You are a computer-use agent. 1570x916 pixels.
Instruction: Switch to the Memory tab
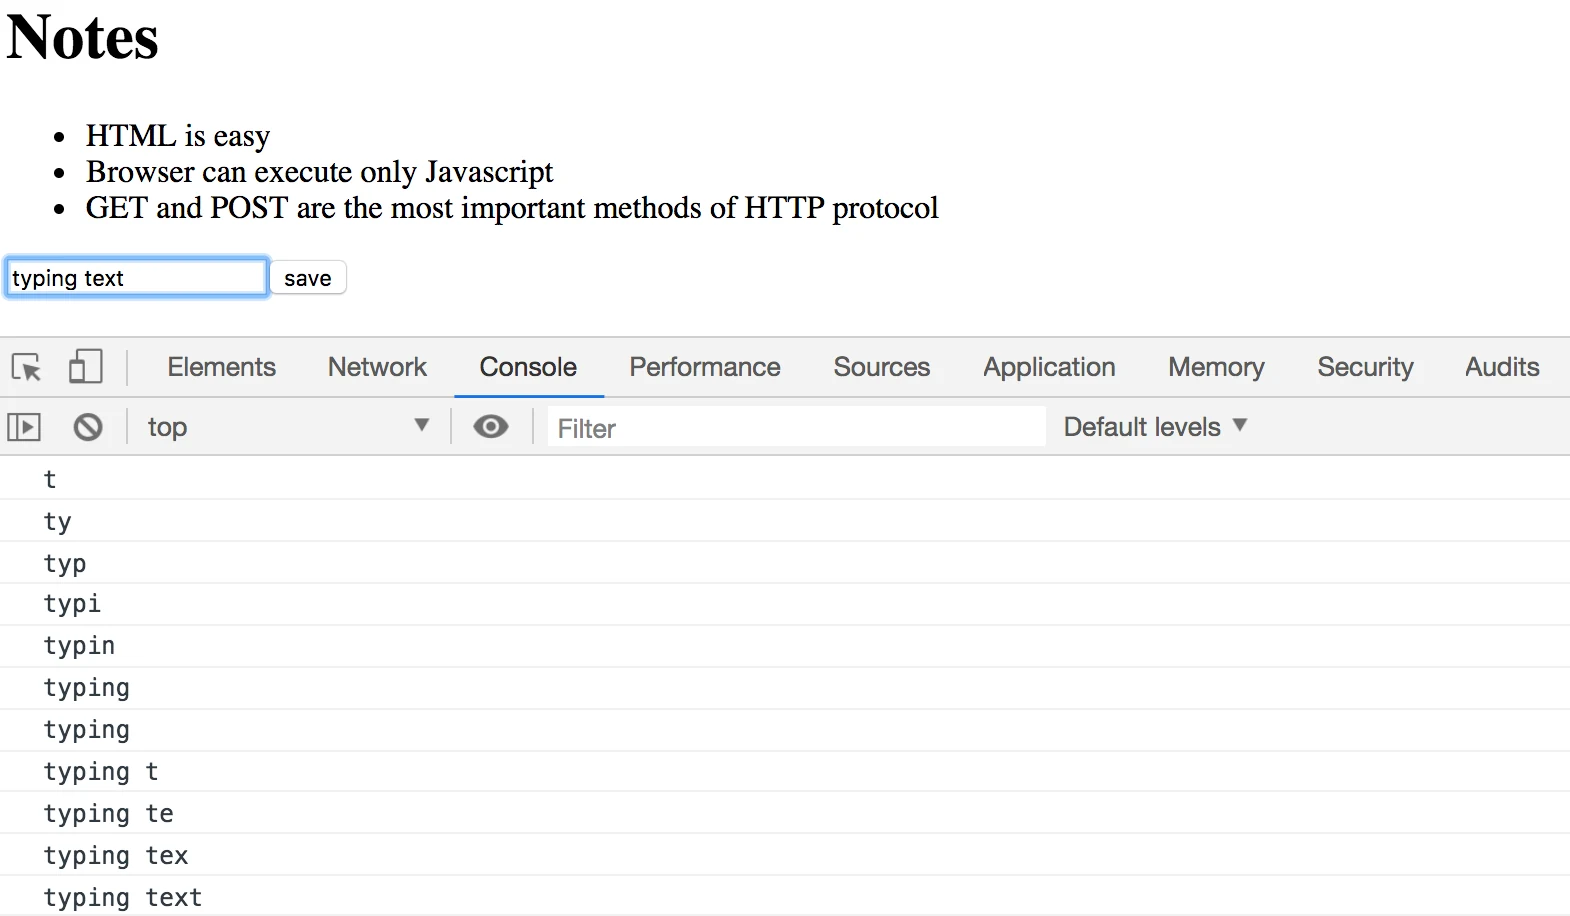click(x=1216, y=367)
